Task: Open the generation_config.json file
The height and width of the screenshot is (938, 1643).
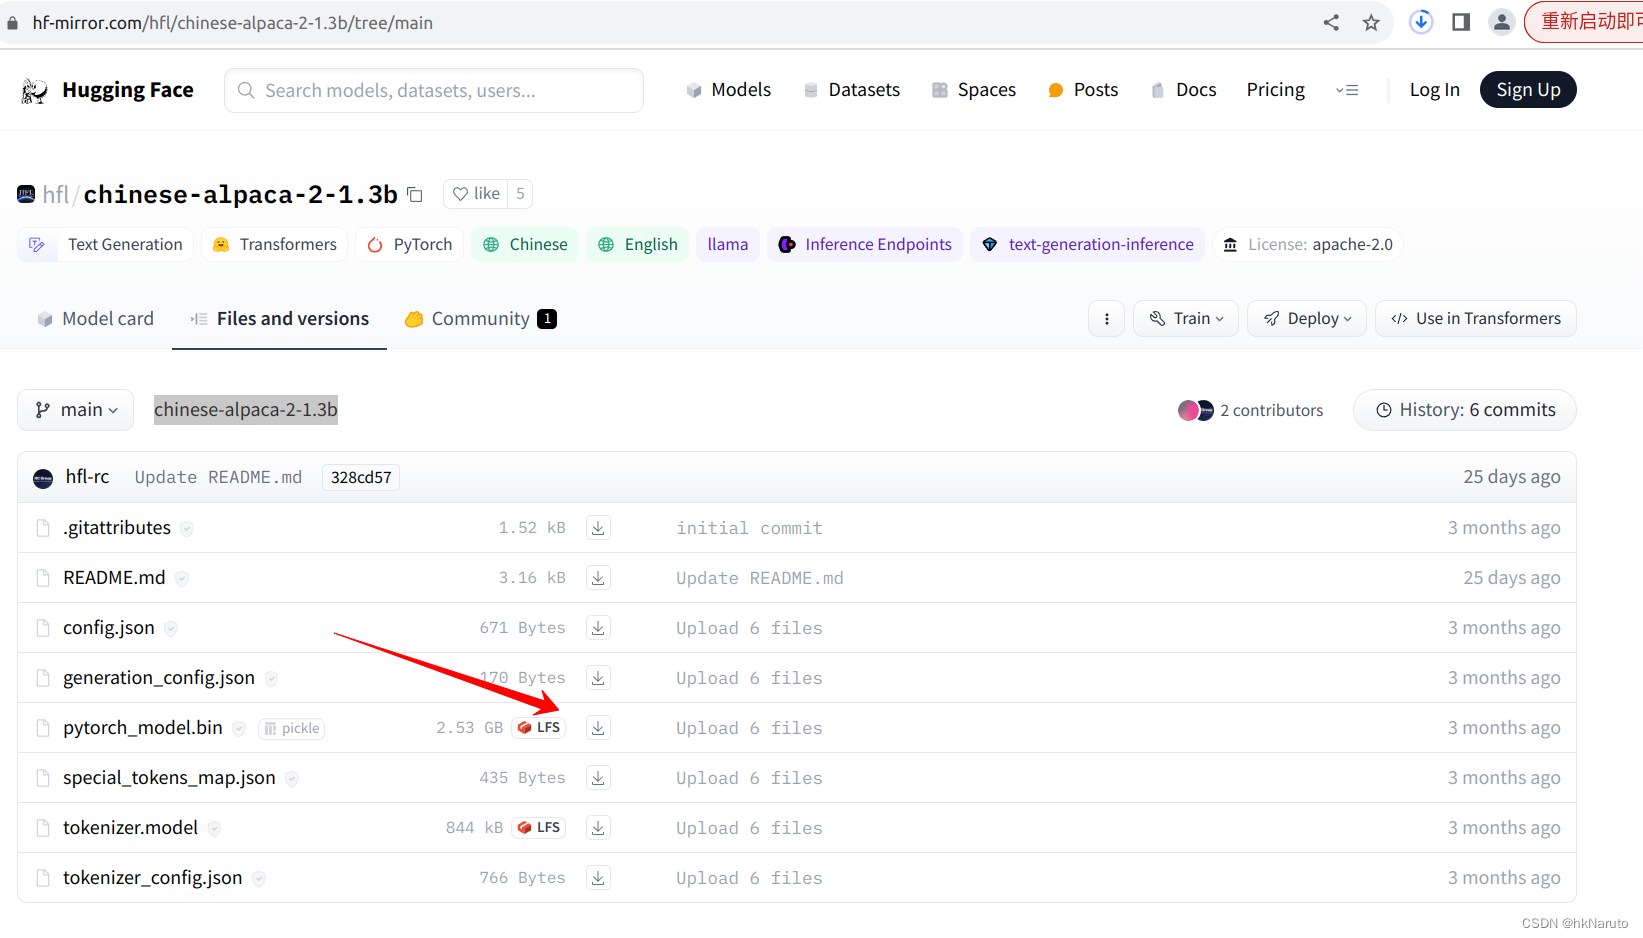Action: coord(159,678)
